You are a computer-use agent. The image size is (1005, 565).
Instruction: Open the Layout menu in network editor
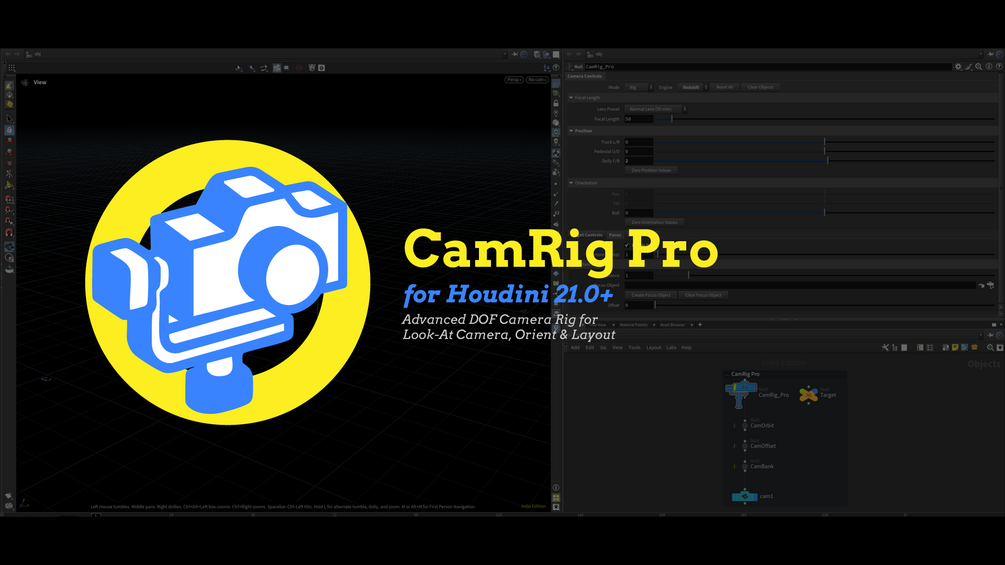pos(654,348)
